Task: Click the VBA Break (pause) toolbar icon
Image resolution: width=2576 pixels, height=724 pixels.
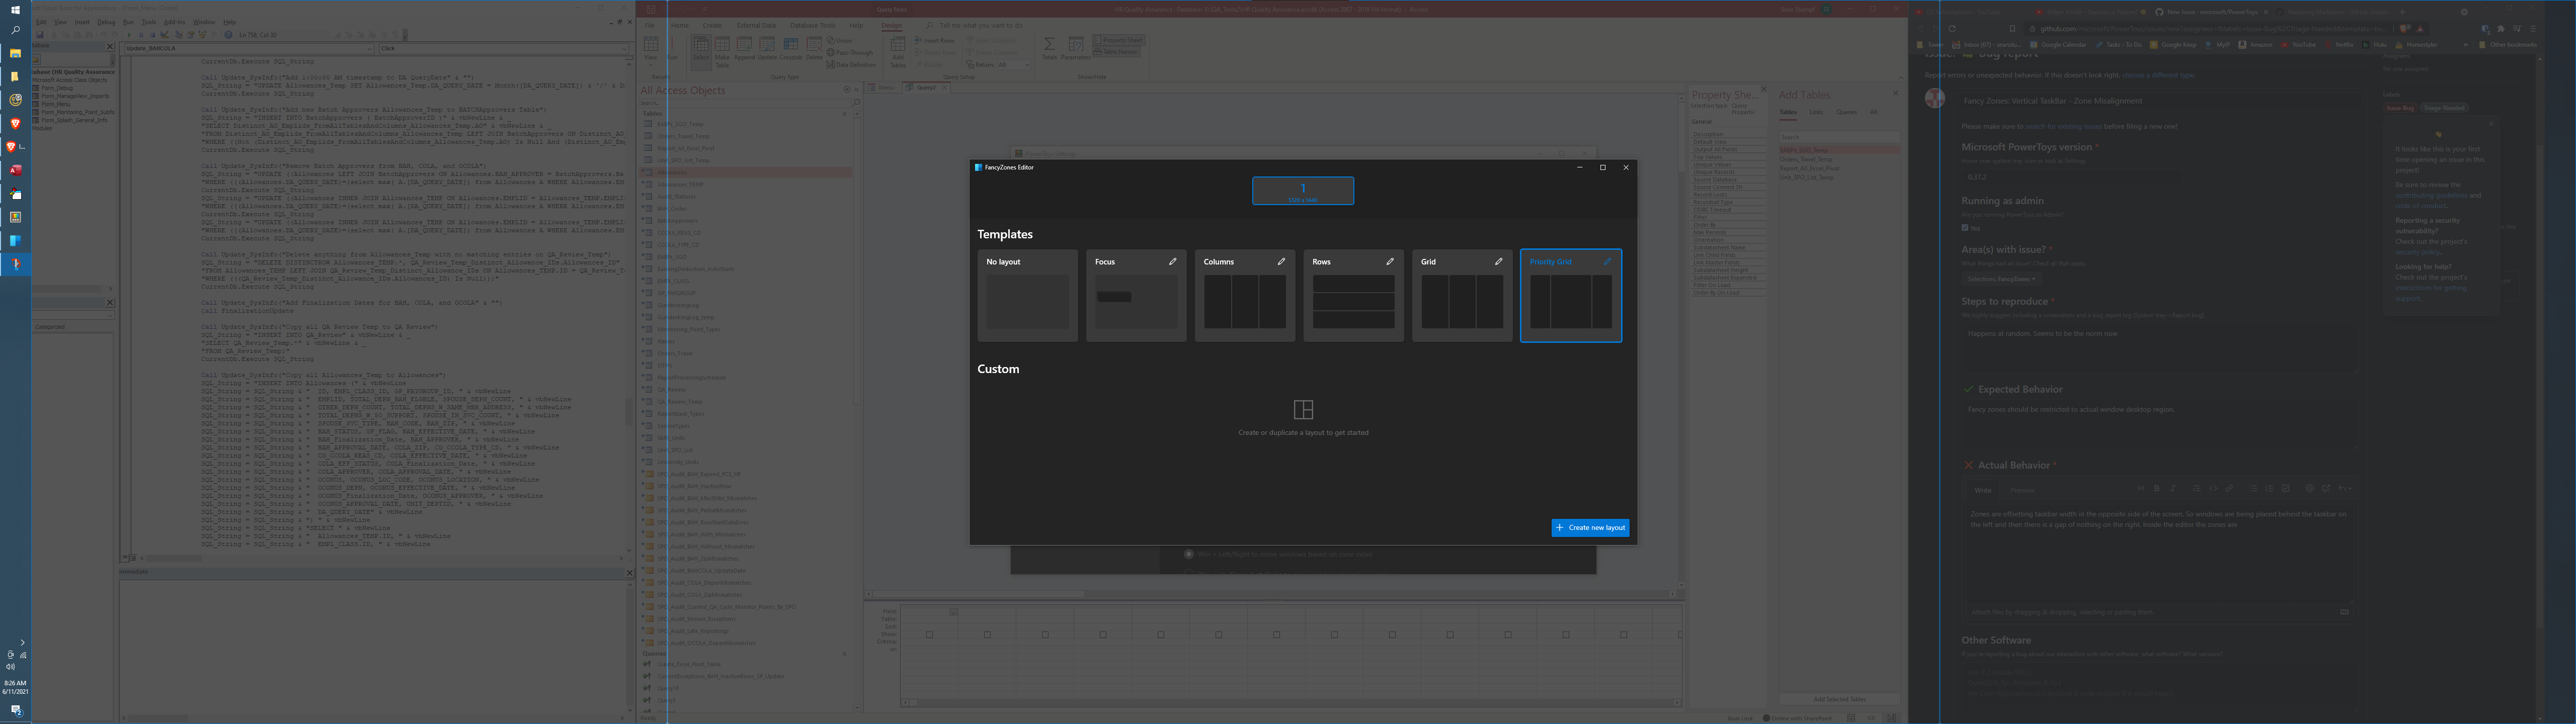Action: tap(141, 35)
